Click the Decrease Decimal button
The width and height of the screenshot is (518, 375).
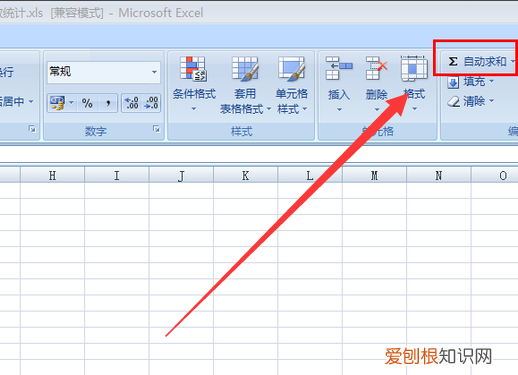151,103
